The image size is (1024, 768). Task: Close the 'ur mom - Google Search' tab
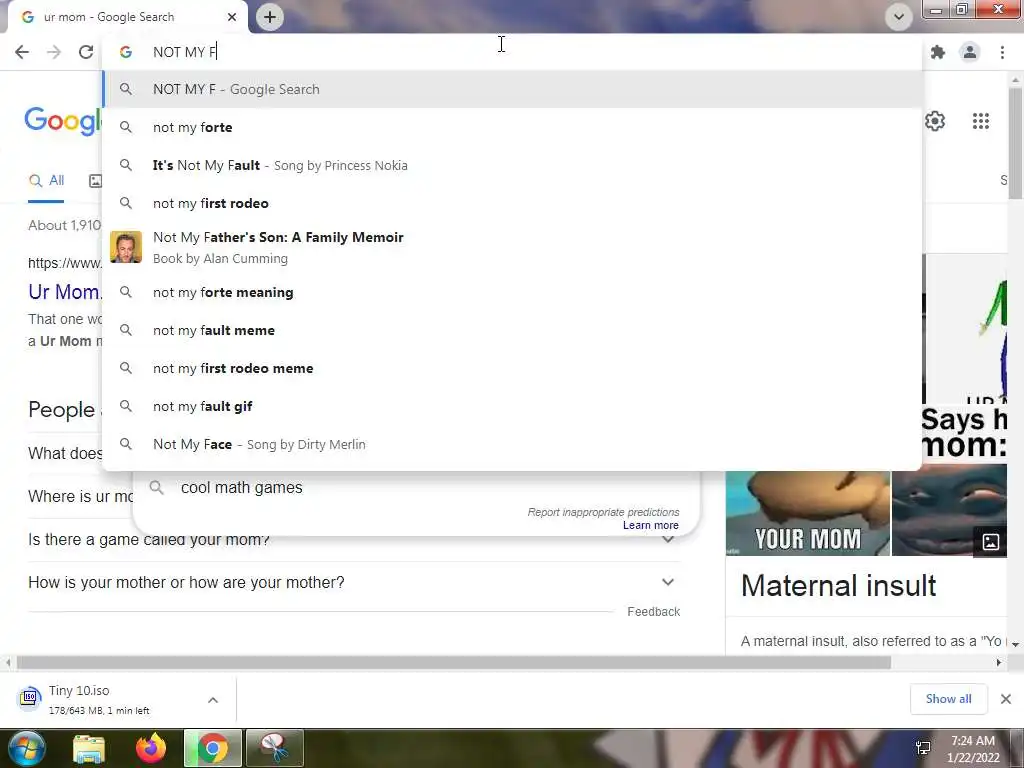[x=232, y=17]
